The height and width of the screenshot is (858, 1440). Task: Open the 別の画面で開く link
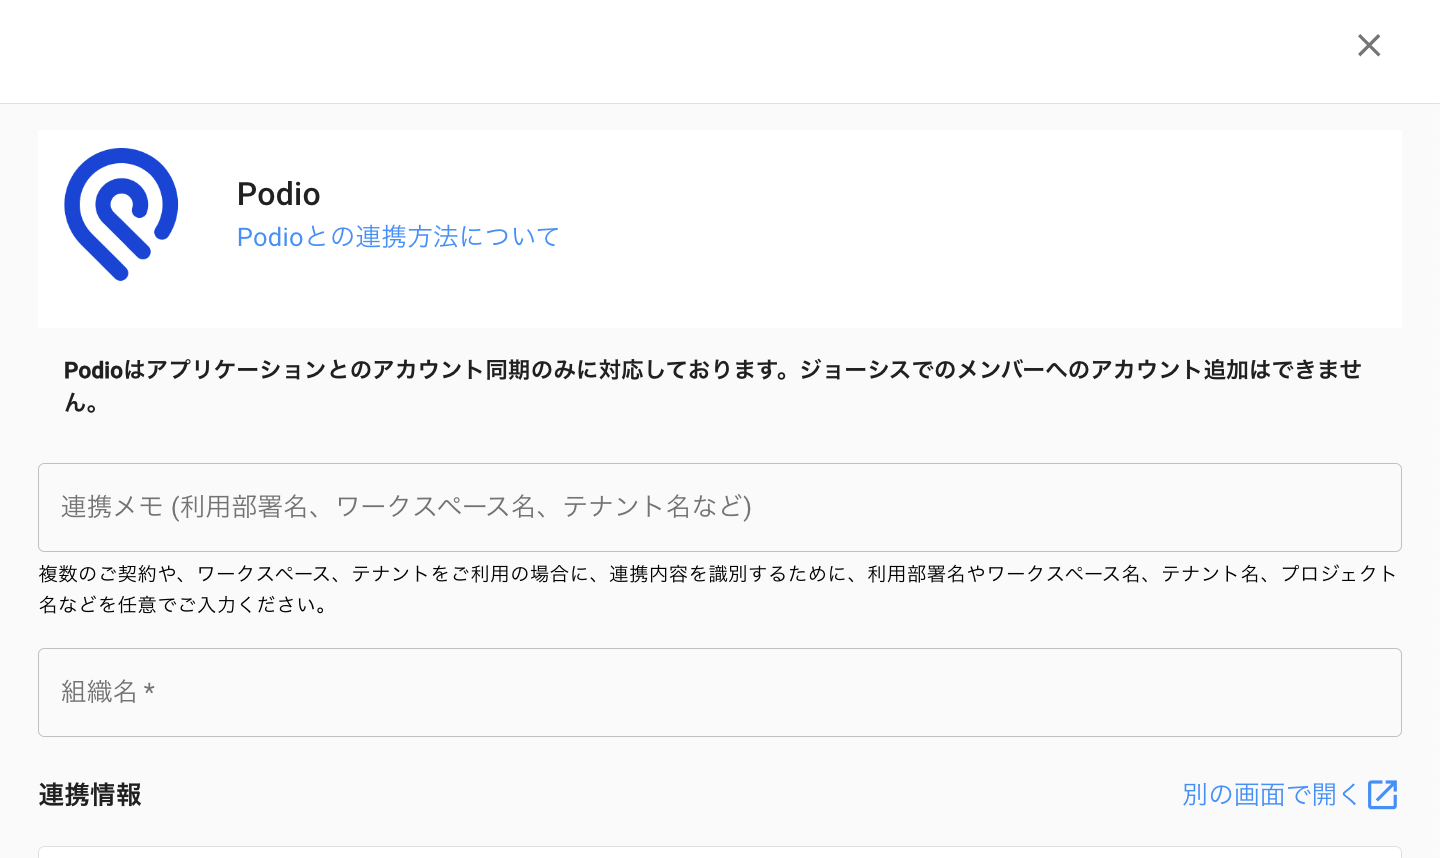click(1270, 794)
